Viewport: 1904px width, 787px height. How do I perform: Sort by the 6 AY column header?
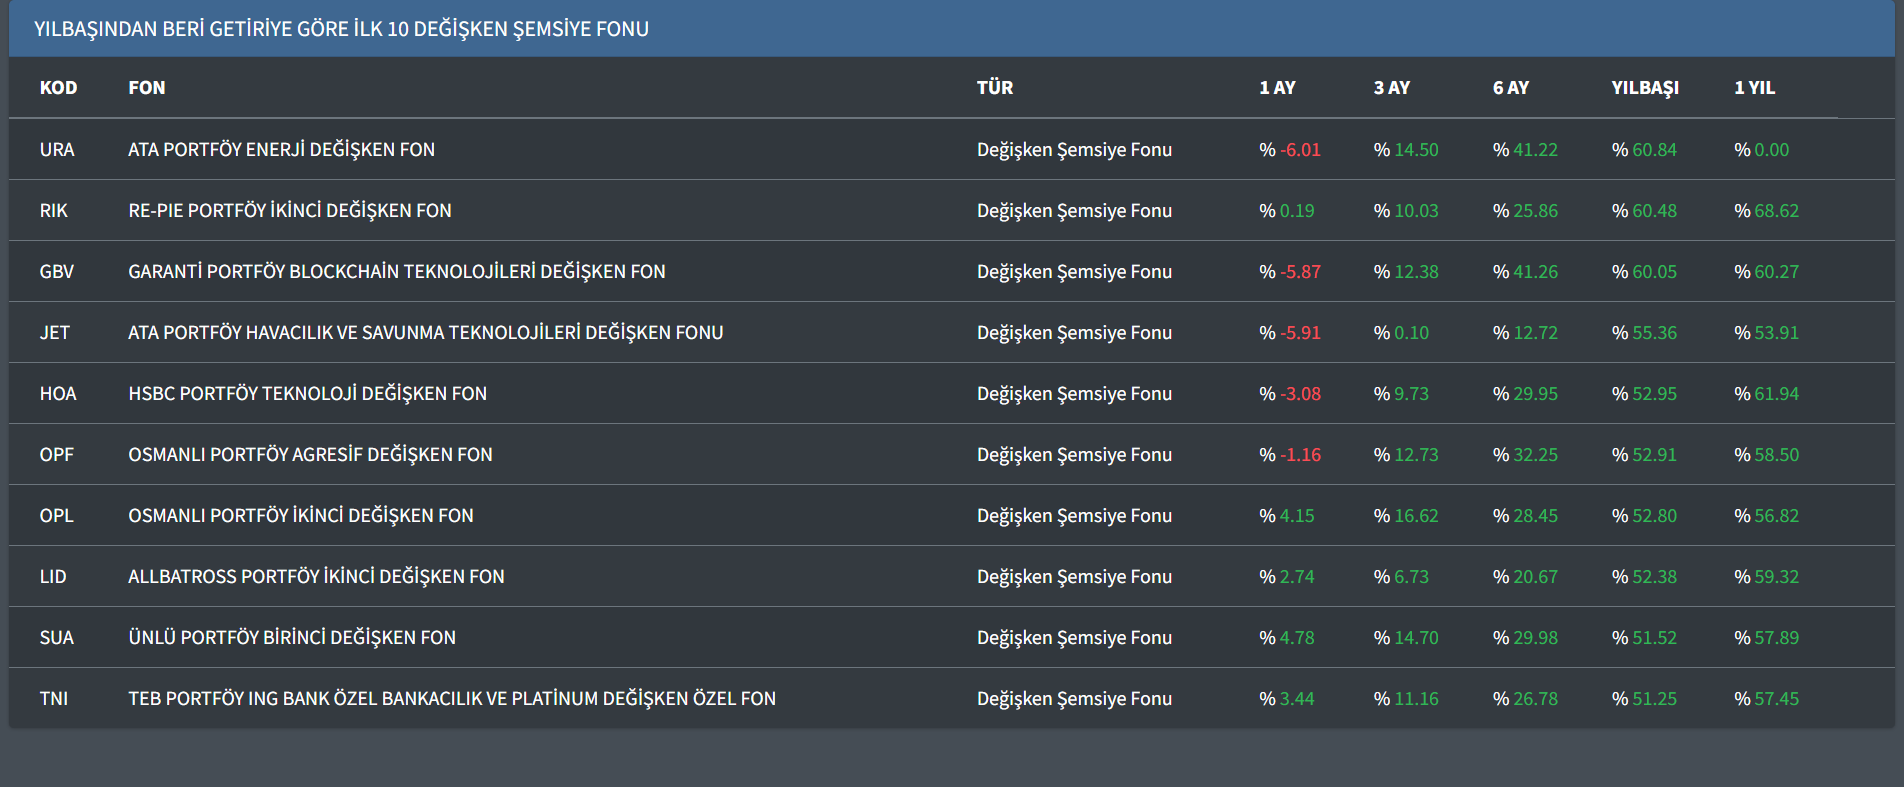tap(1510, 88)
